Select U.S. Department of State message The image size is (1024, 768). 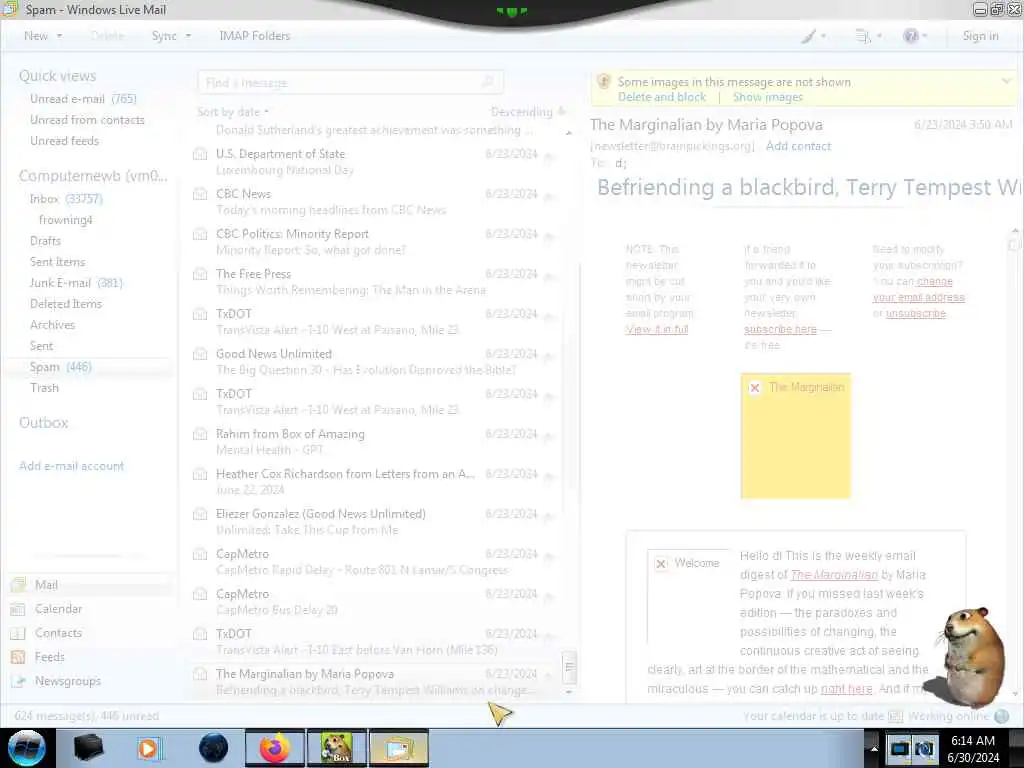coord(372,161)
